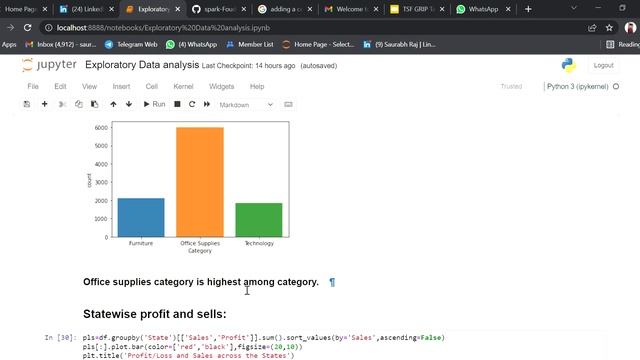This screenshot has width=640, height=360.
Task: Open the (4) WhatsApp bookmark
Action: click(x=191, y=44)
